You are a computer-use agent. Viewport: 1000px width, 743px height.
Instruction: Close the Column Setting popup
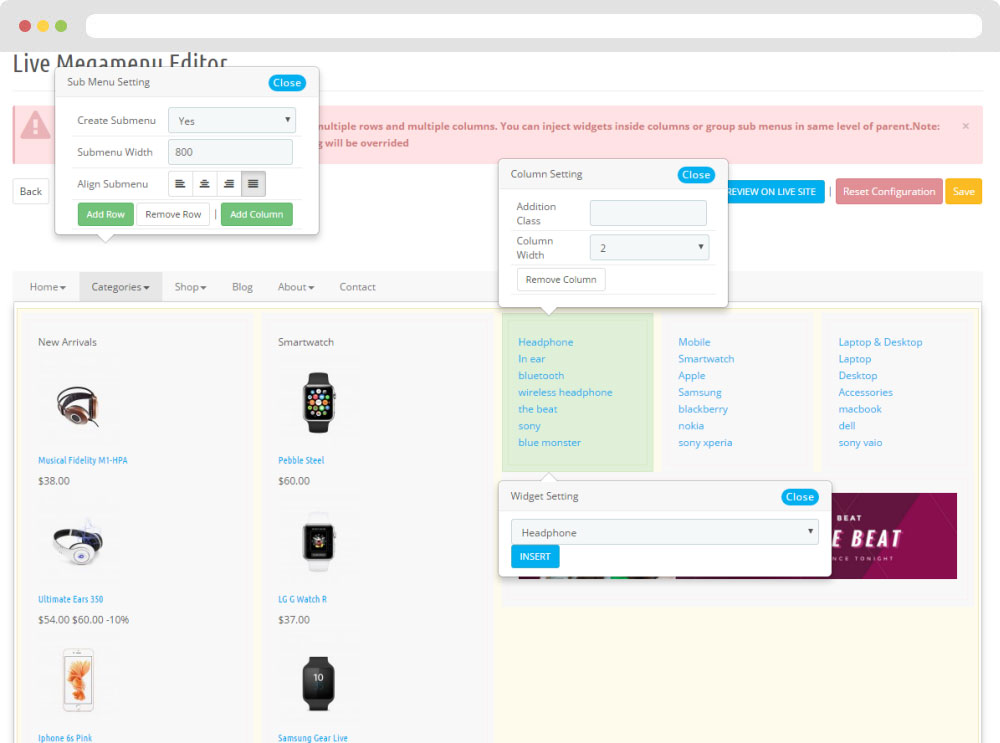click(696, 175)
